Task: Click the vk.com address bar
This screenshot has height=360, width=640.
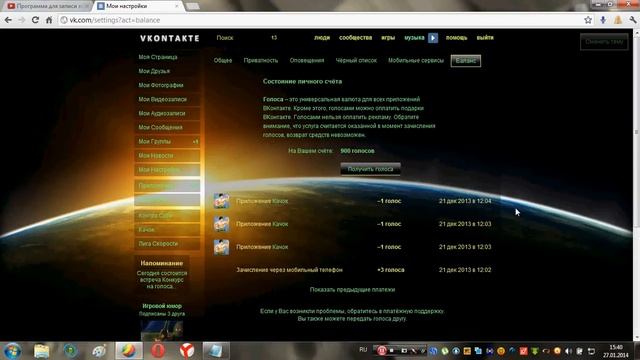Action: click(x=318, y=20)
